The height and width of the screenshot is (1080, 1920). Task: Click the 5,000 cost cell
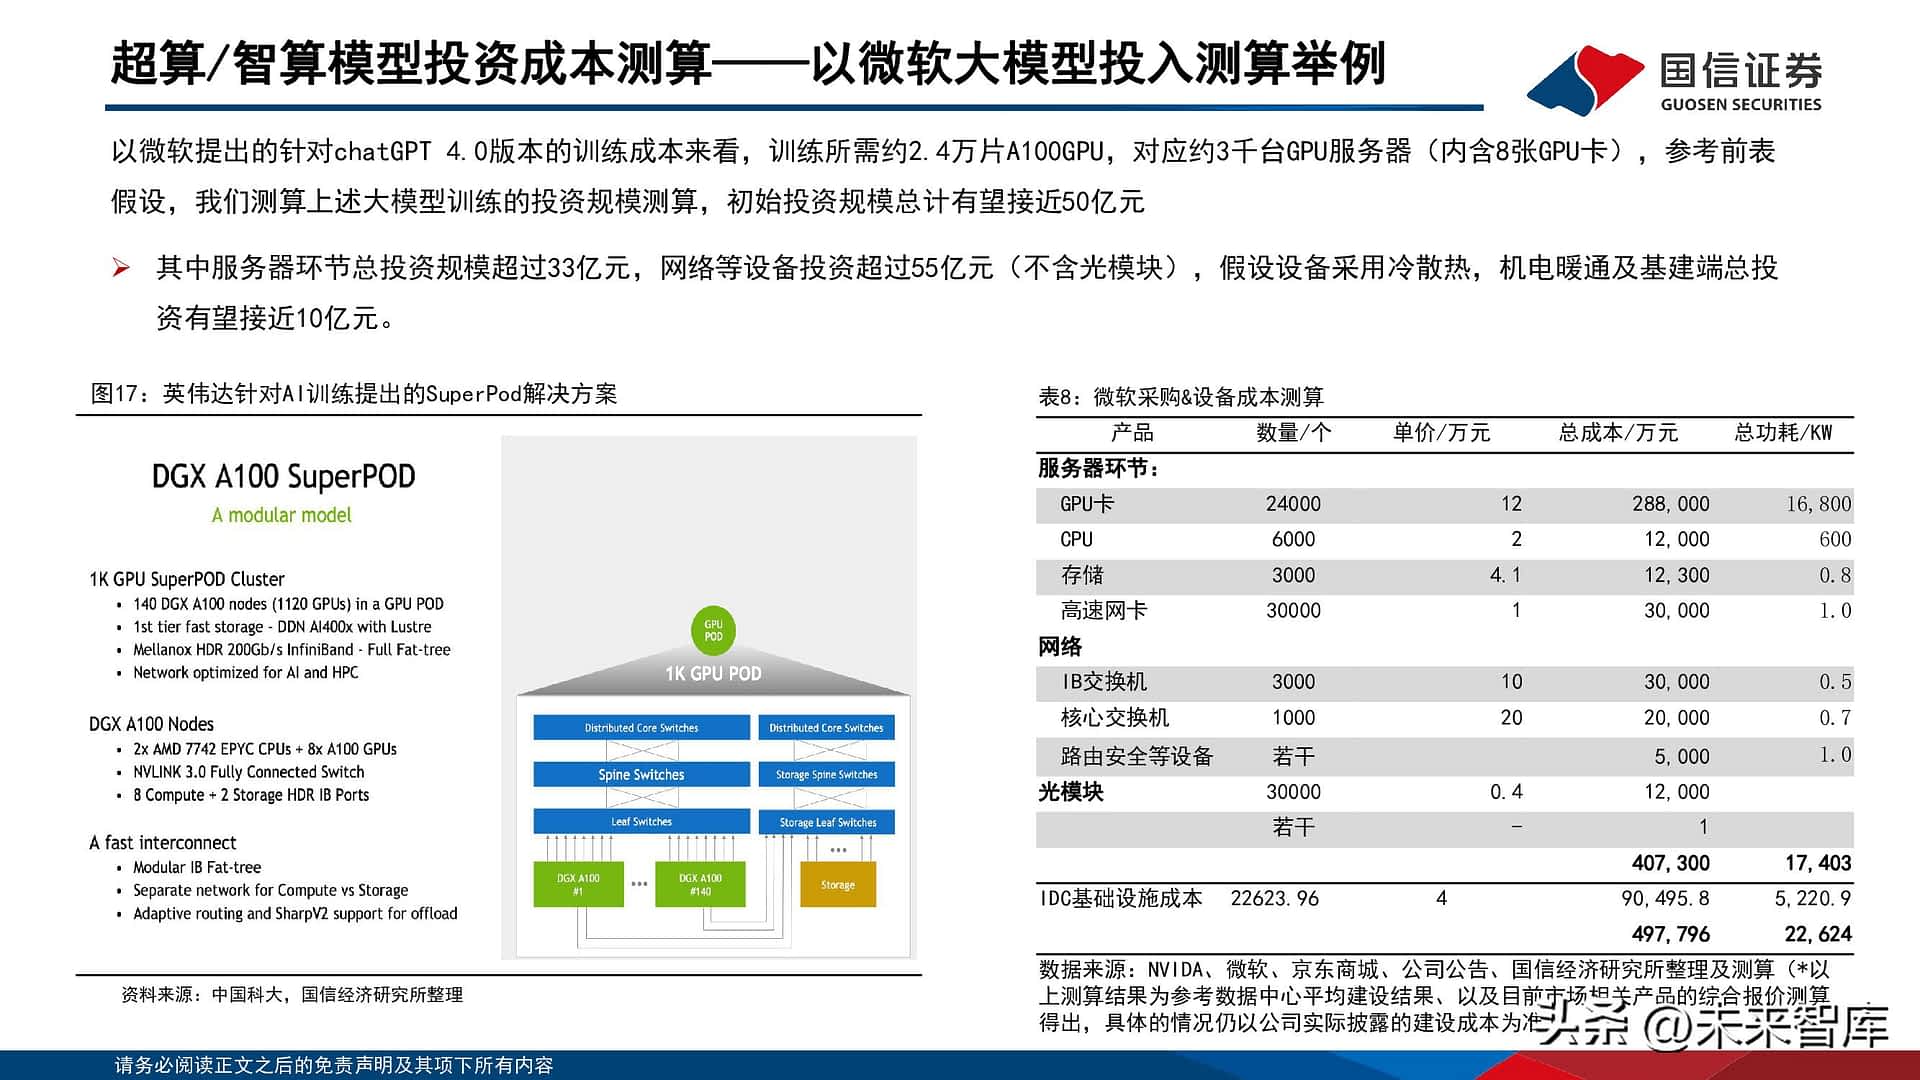1682,757
